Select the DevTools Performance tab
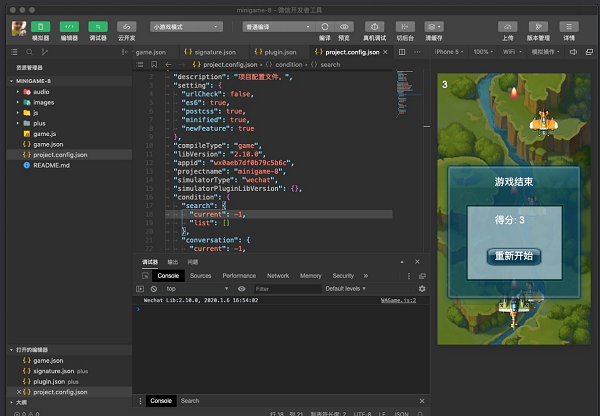The width and height of the screenshot is (600, 416). point(239,276)
